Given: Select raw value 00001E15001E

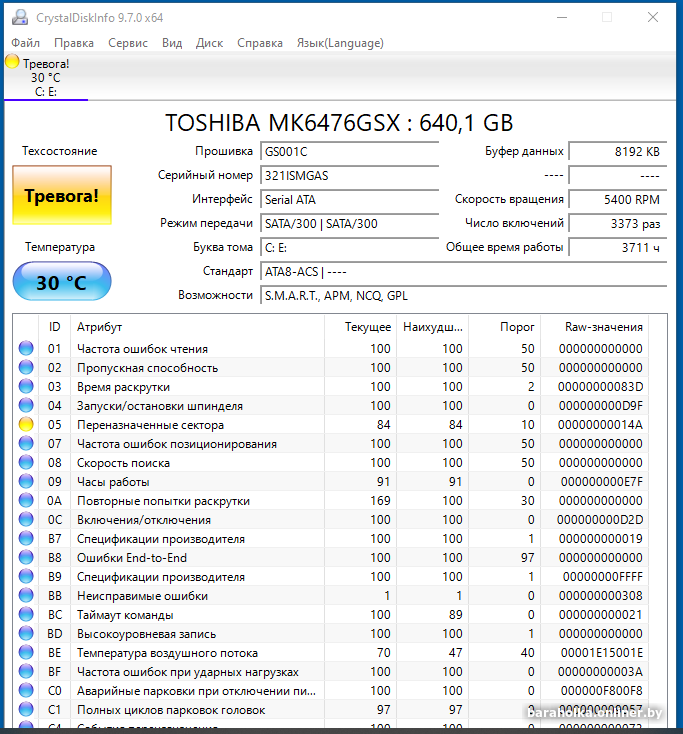Looking at the screenshot, I should pos(602,653).
